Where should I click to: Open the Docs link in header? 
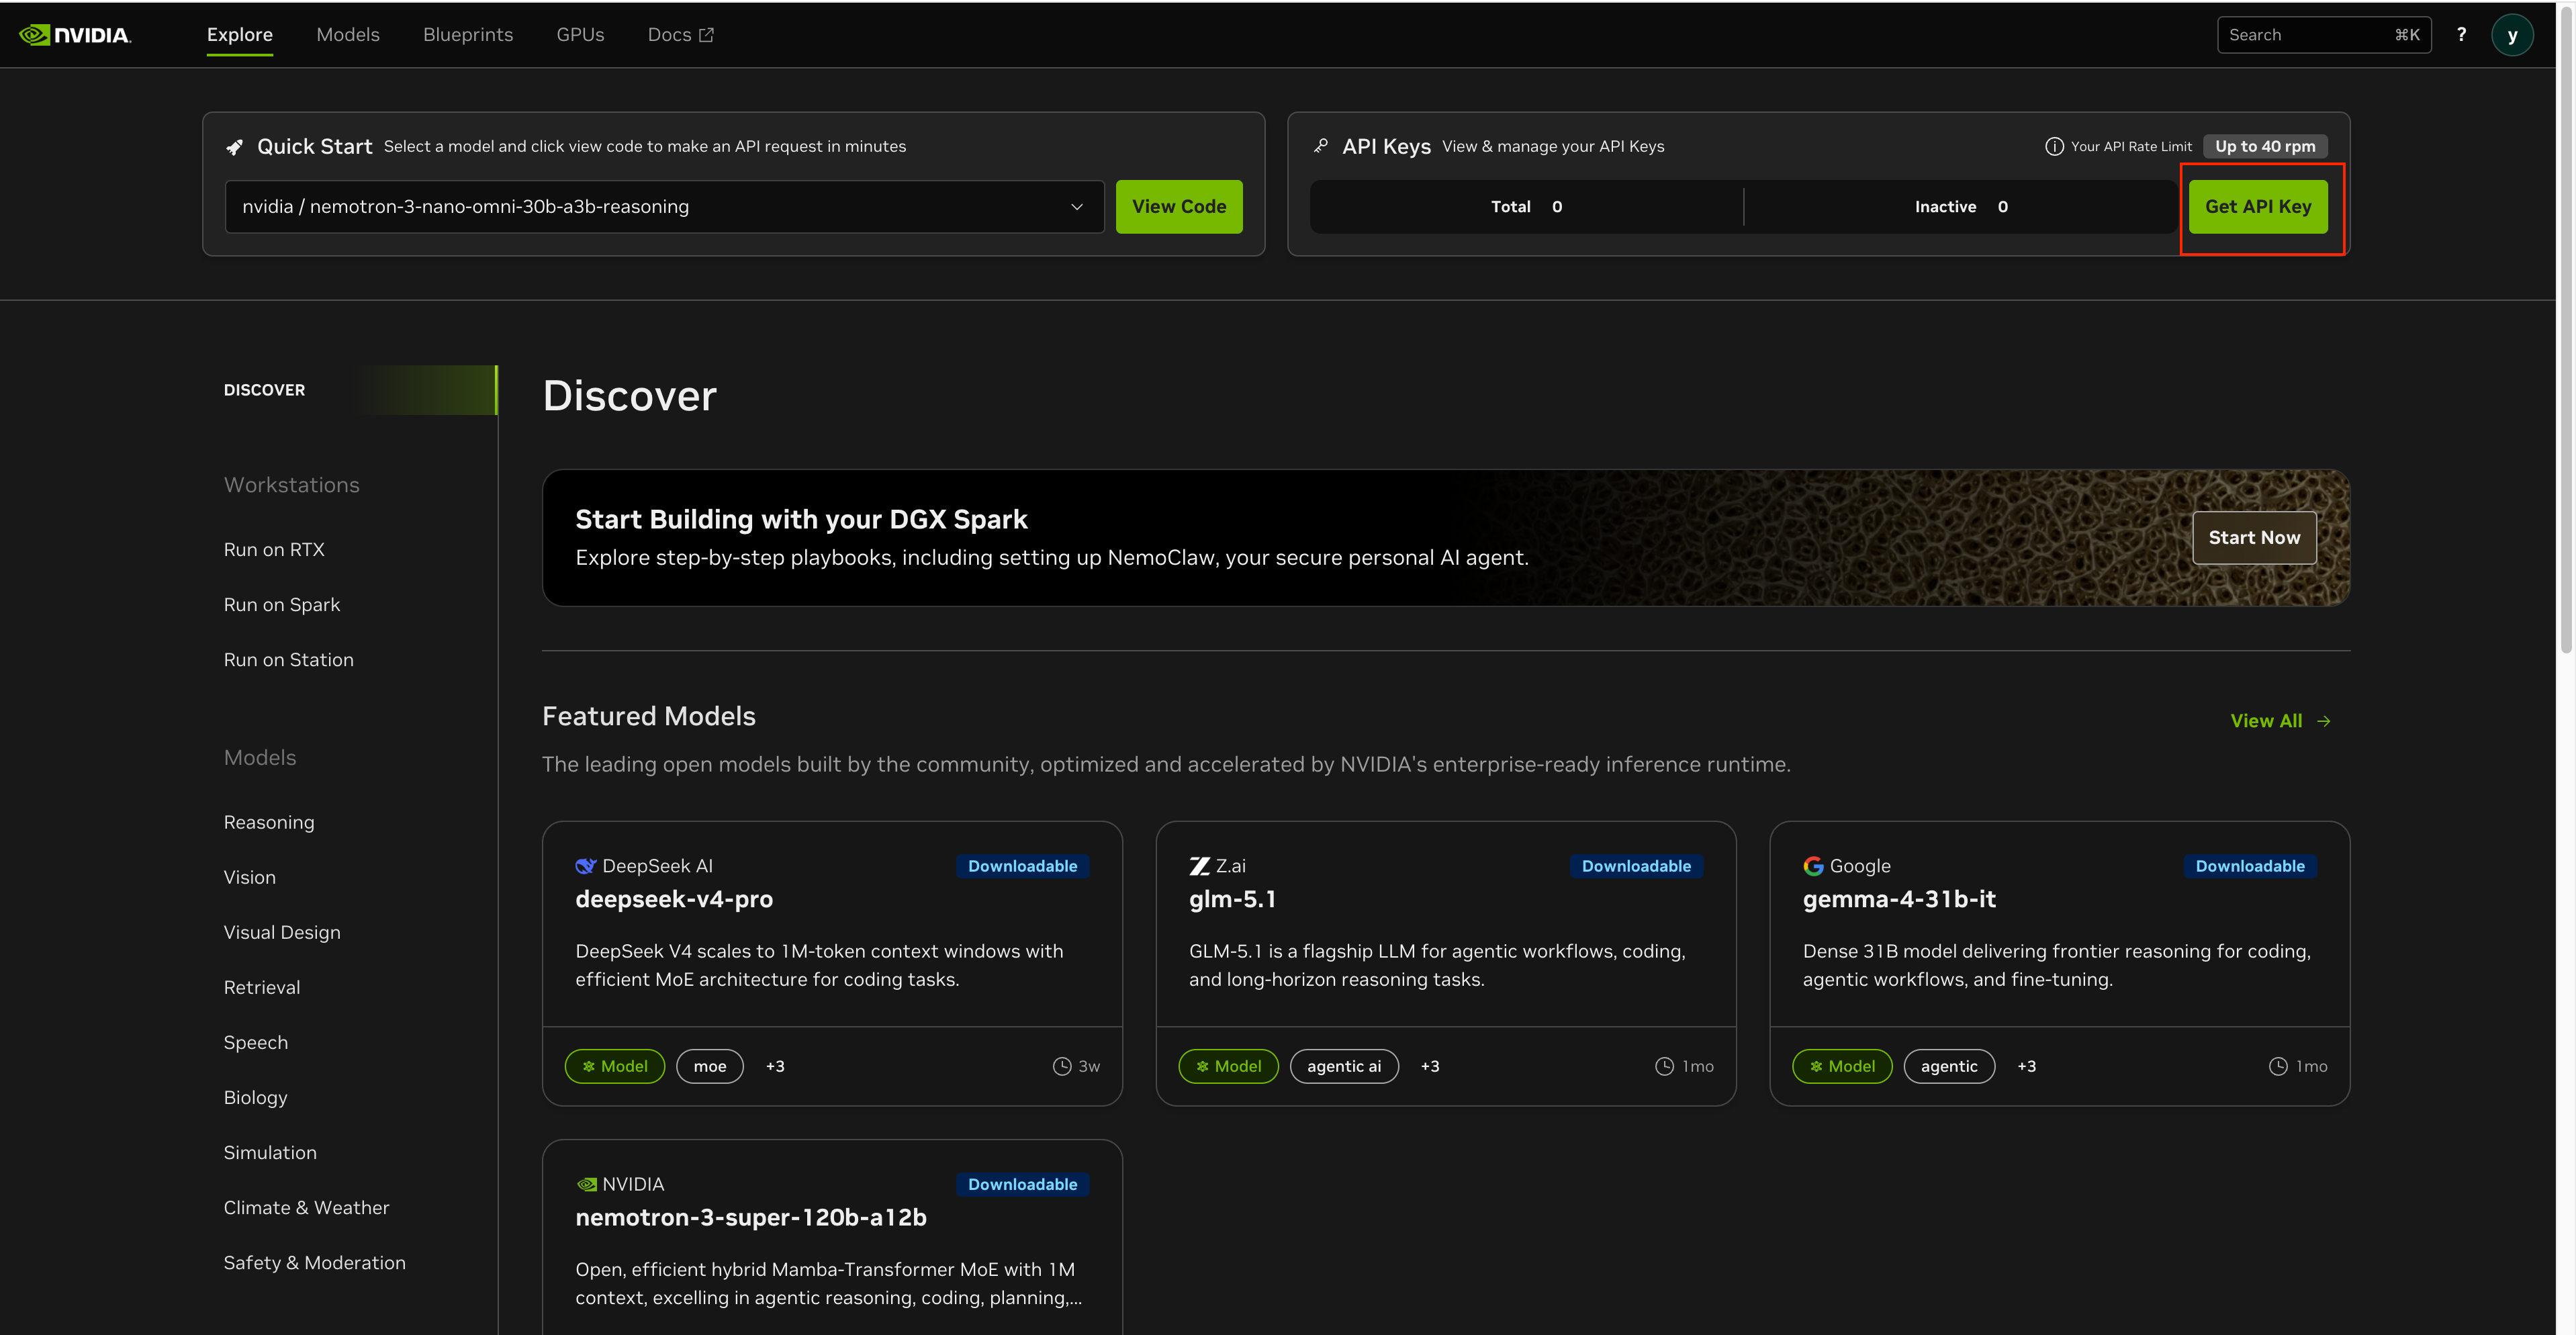680,35
